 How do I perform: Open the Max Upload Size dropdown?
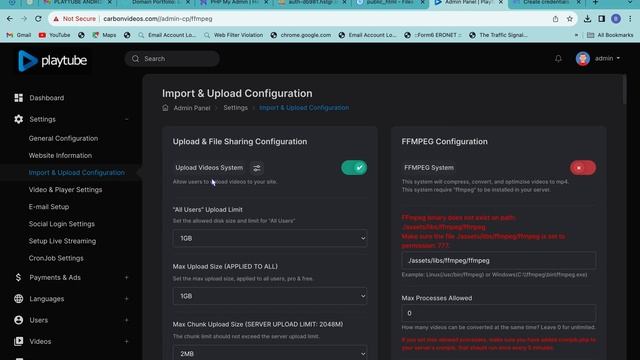(270, 296)
